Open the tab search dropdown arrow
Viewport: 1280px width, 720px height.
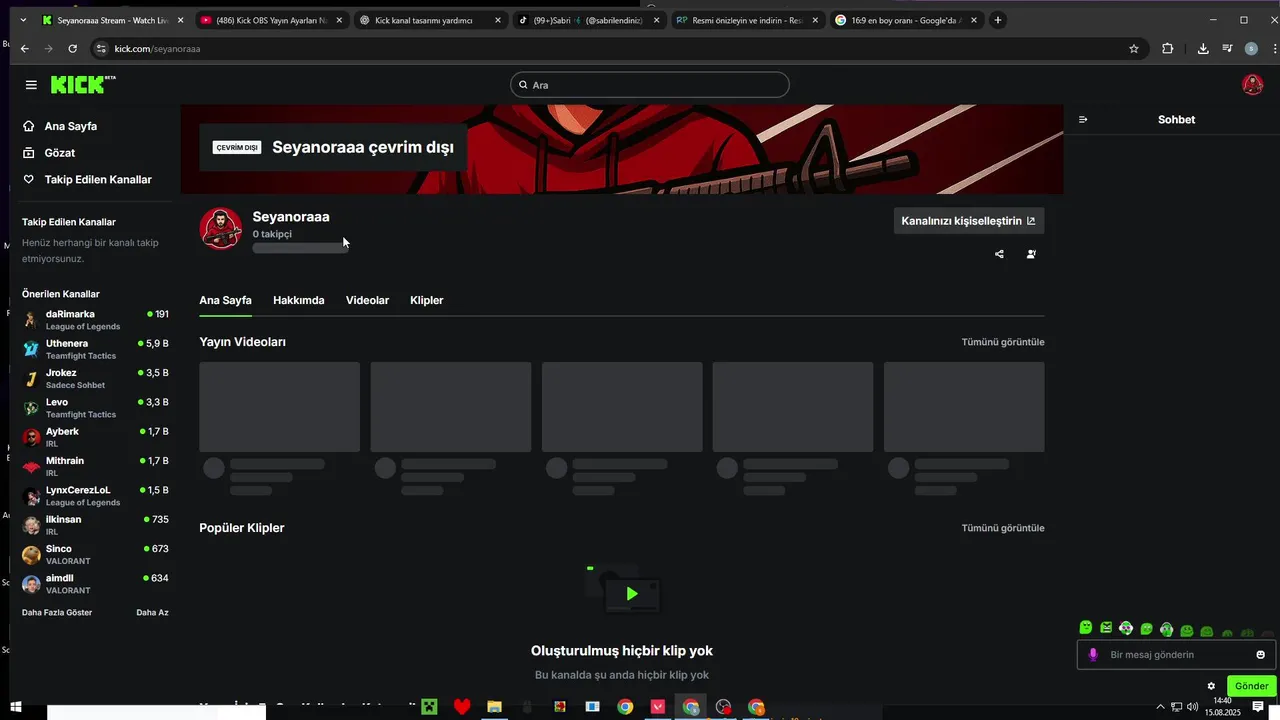click(x=23, y=20)
